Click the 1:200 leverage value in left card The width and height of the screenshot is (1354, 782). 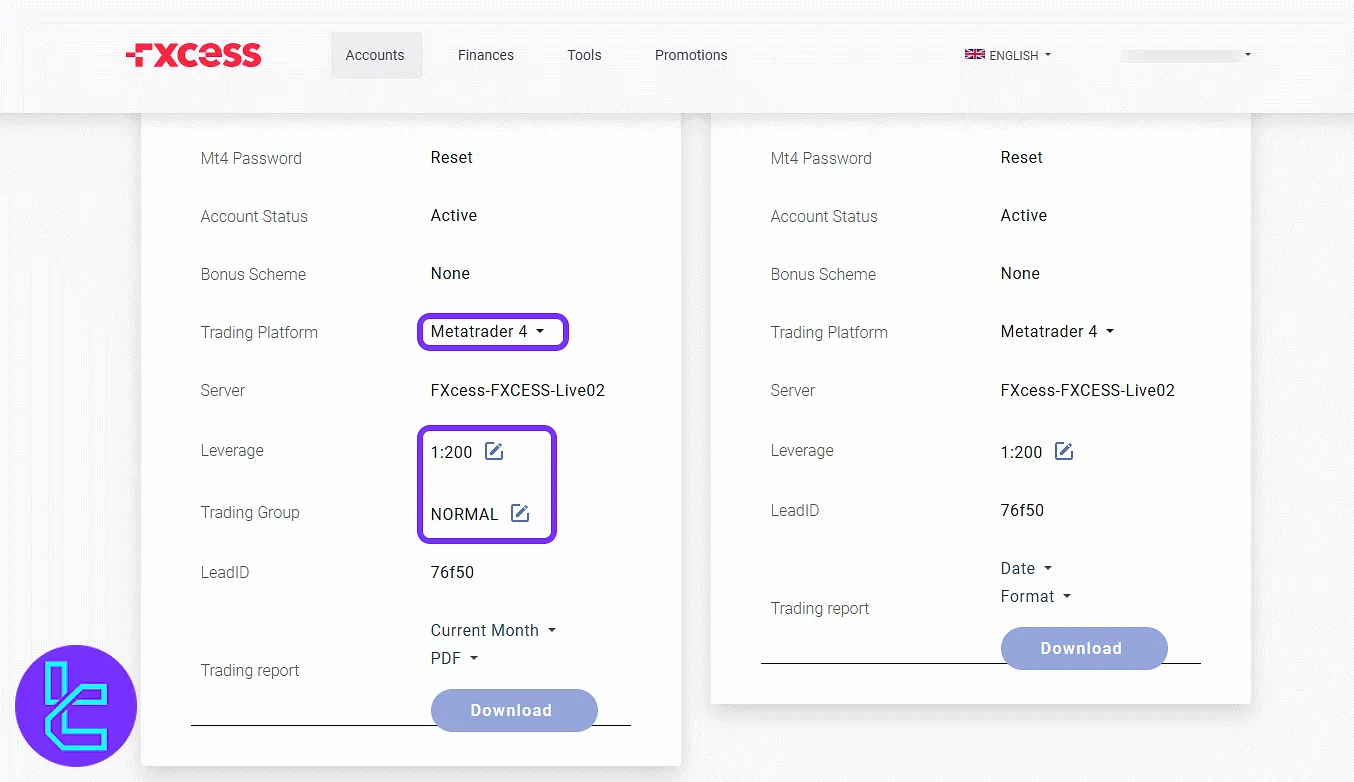point(451,452)
